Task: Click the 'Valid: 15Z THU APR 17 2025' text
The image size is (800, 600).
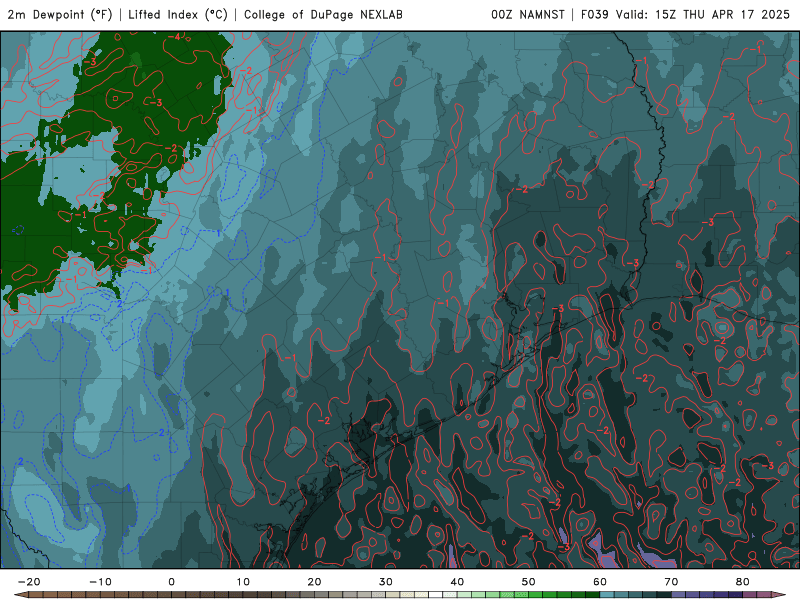Action: point(703,15)
